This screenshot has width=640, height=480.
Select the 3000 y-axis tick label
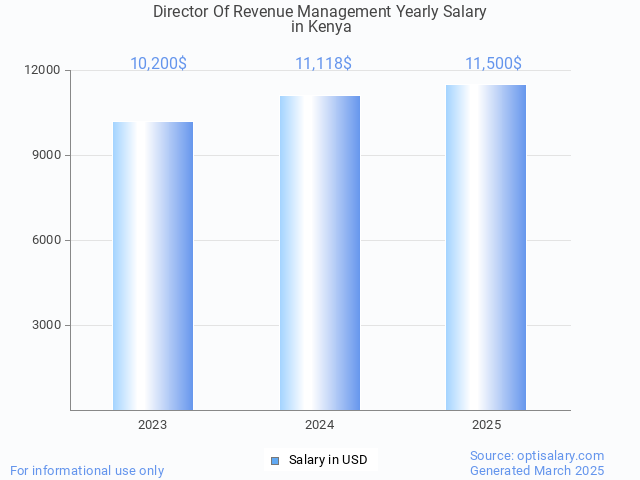[x=46, y=326]
